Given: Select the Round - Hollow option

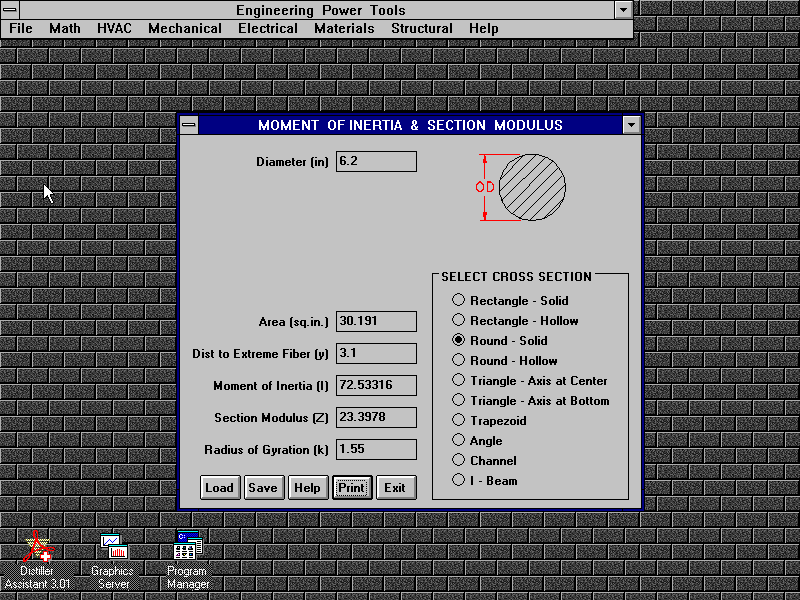Looking at the screenshot, I should [458, 360].
